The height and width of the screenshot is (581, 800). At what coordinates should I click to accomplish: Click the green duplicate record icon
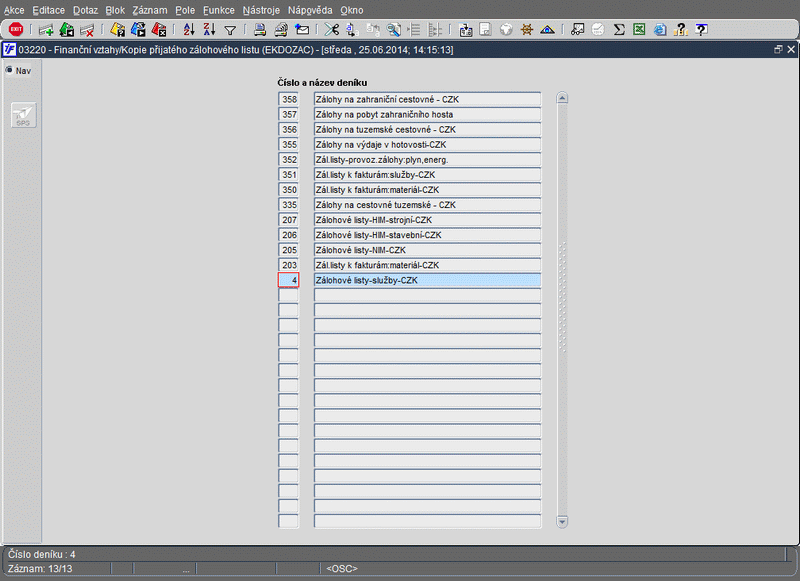pyautogui.click(x=67, y=30)
